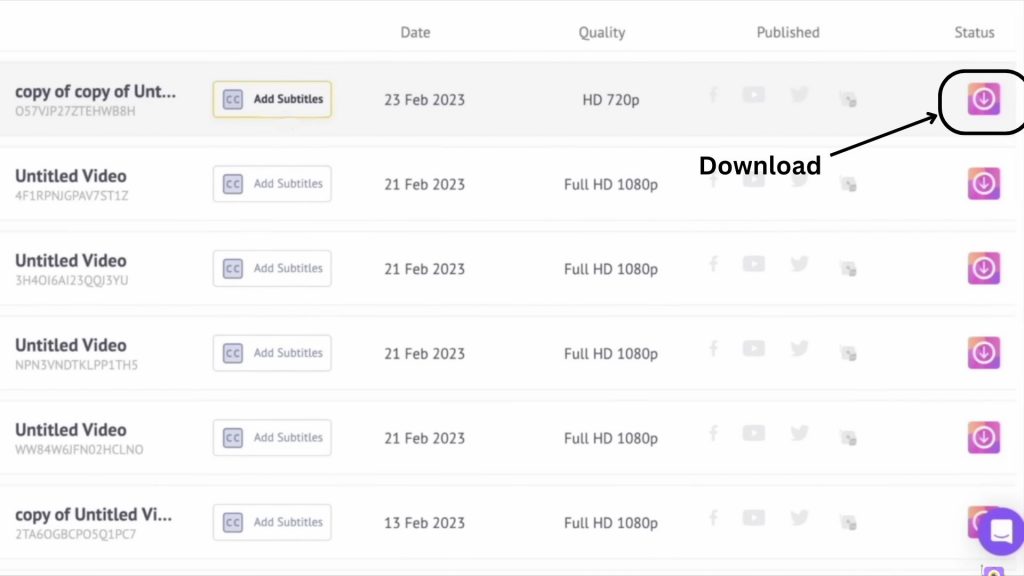
Task: Copy link icon for video NPN3VNDTKLPP1TH5
Action: 848,353
